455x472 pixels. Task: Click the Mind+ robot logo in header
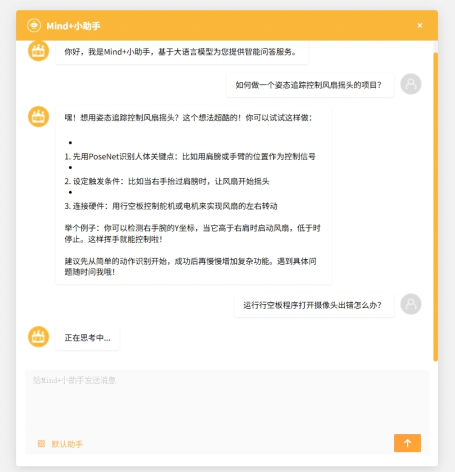coord(34,25)
